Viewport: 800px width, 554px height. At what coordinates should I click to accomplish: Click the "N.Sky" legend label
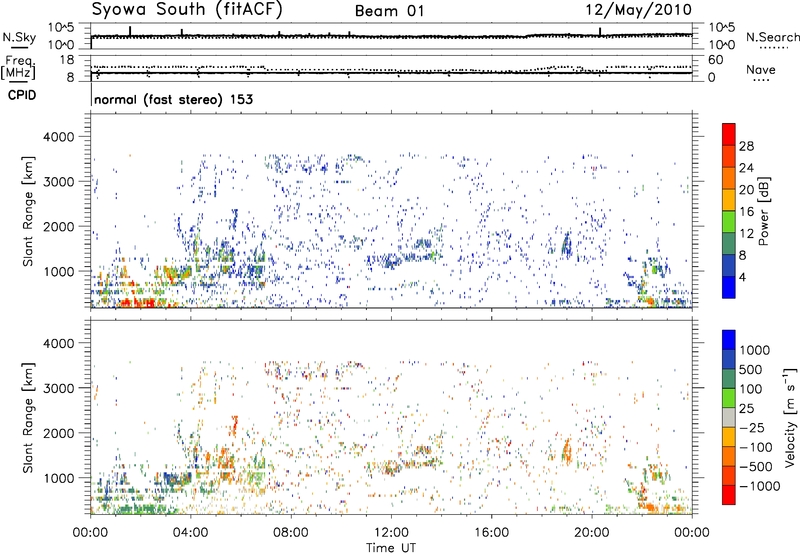[19, 37]
